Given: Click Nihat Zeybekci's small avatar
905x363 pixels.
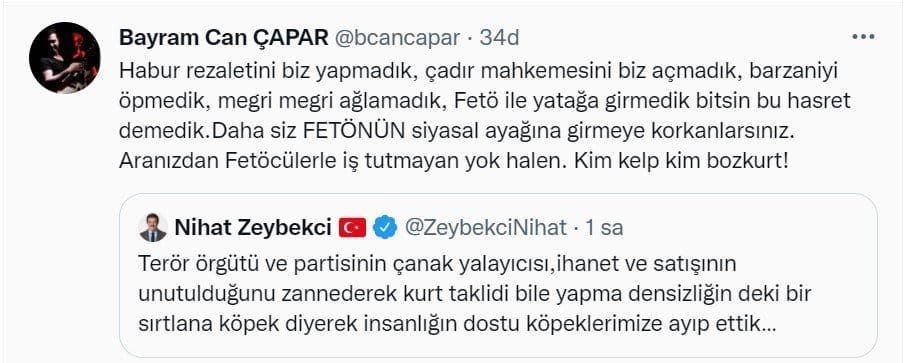Looking at the screenshot, I should 153,228.
